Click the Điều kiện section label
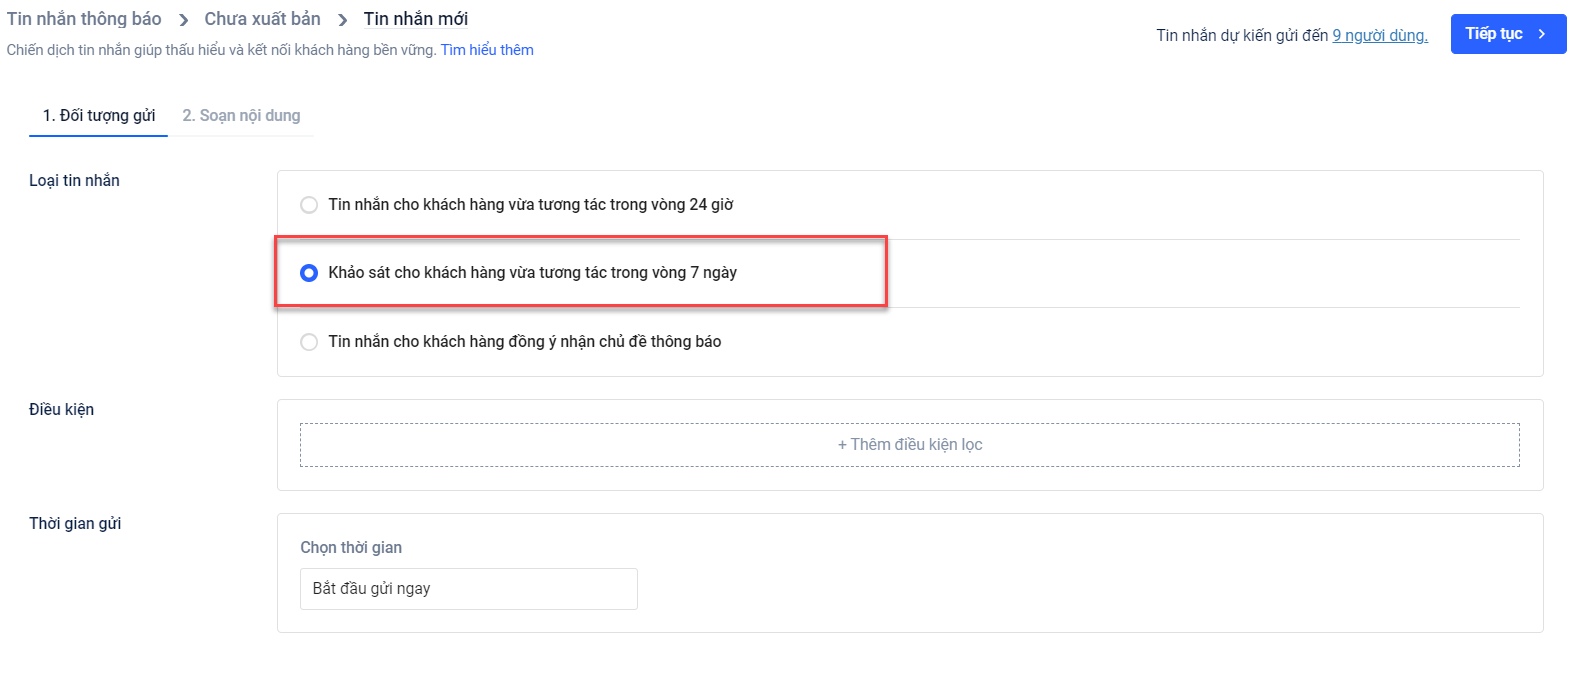Viewport: 1577px width, 683px height. (61, 410)
